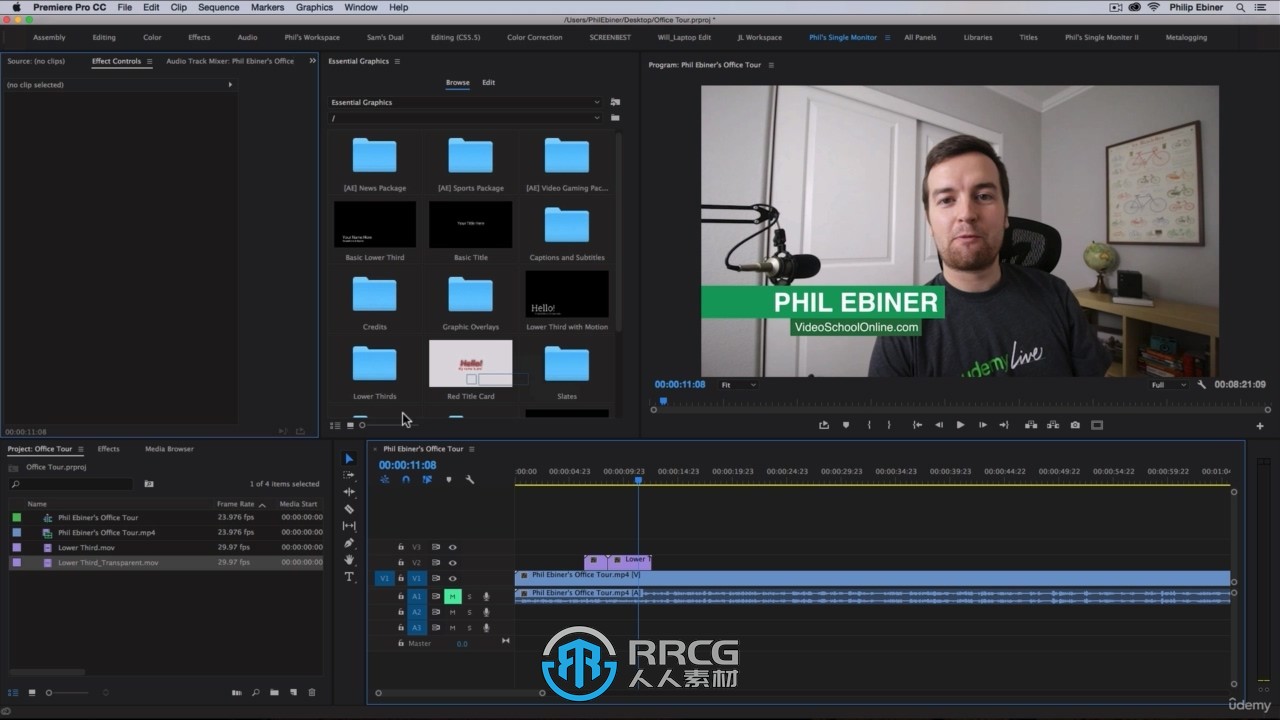Step forward one frame in Program monitor
Viewport: 1280px width, 720px height.
click(982, 425)
